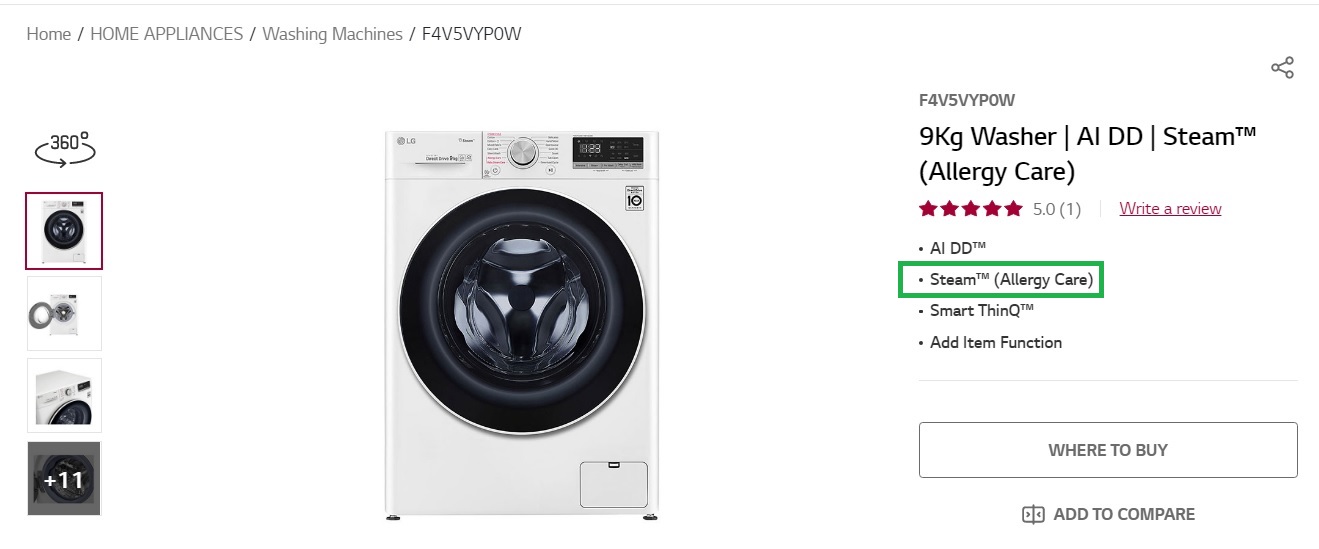Image resolution: width=1319 pixels, height=549 pixels.
Task: Click the Smart ThinQ feature bullet
Action: (981, 311)
